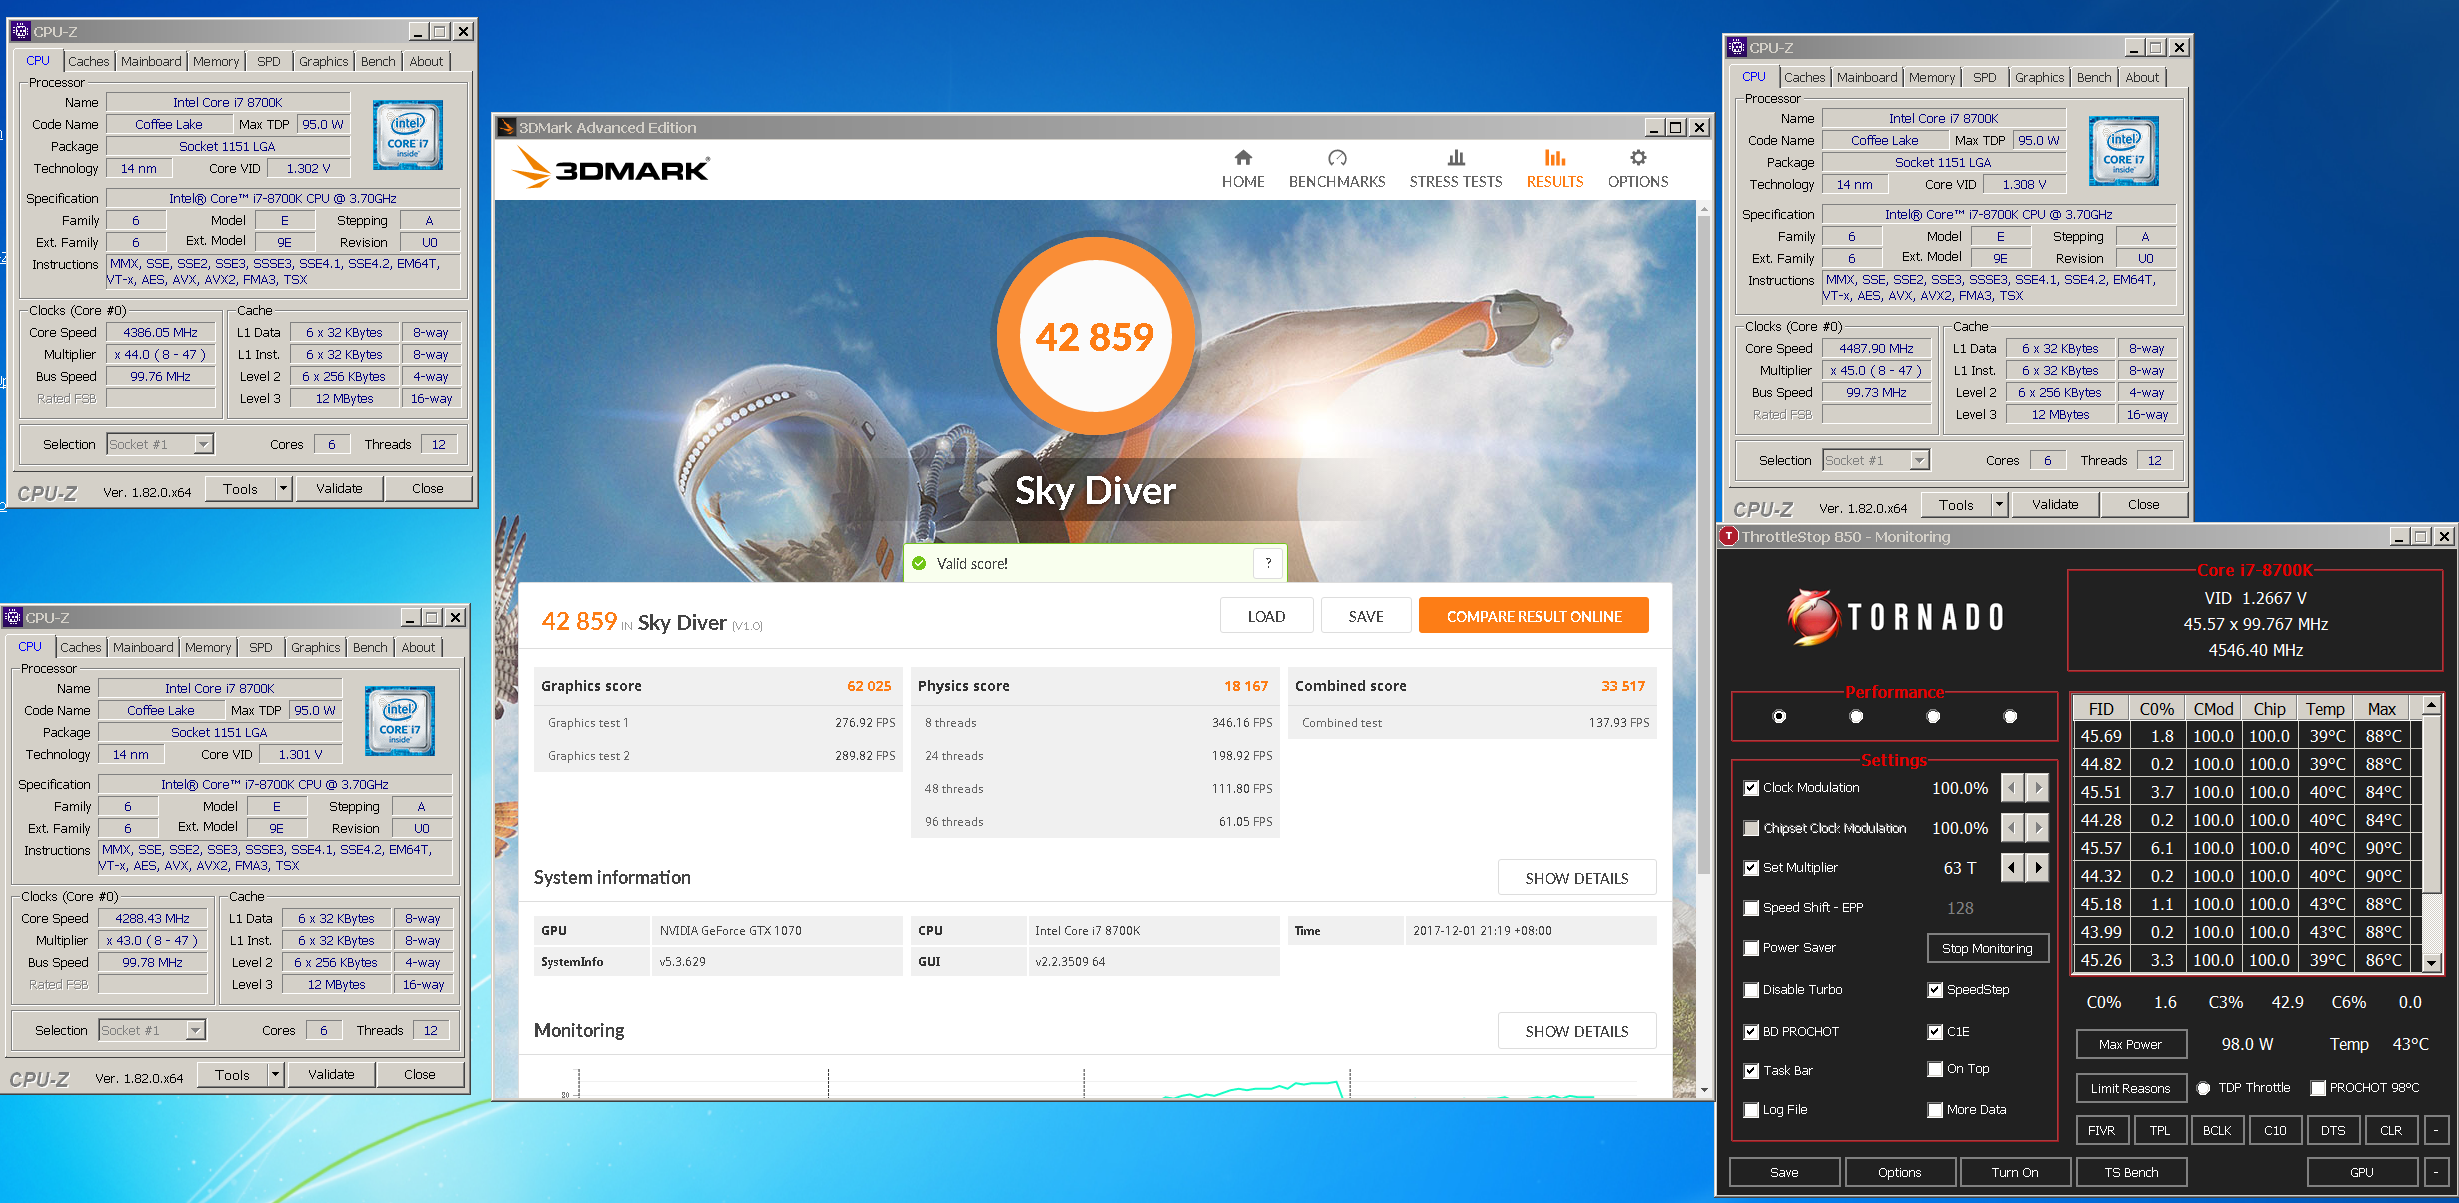Open TS Bench in ThrottleStop
This screenshot has height=1203, width=2459.
(x=2131, y=1172)
